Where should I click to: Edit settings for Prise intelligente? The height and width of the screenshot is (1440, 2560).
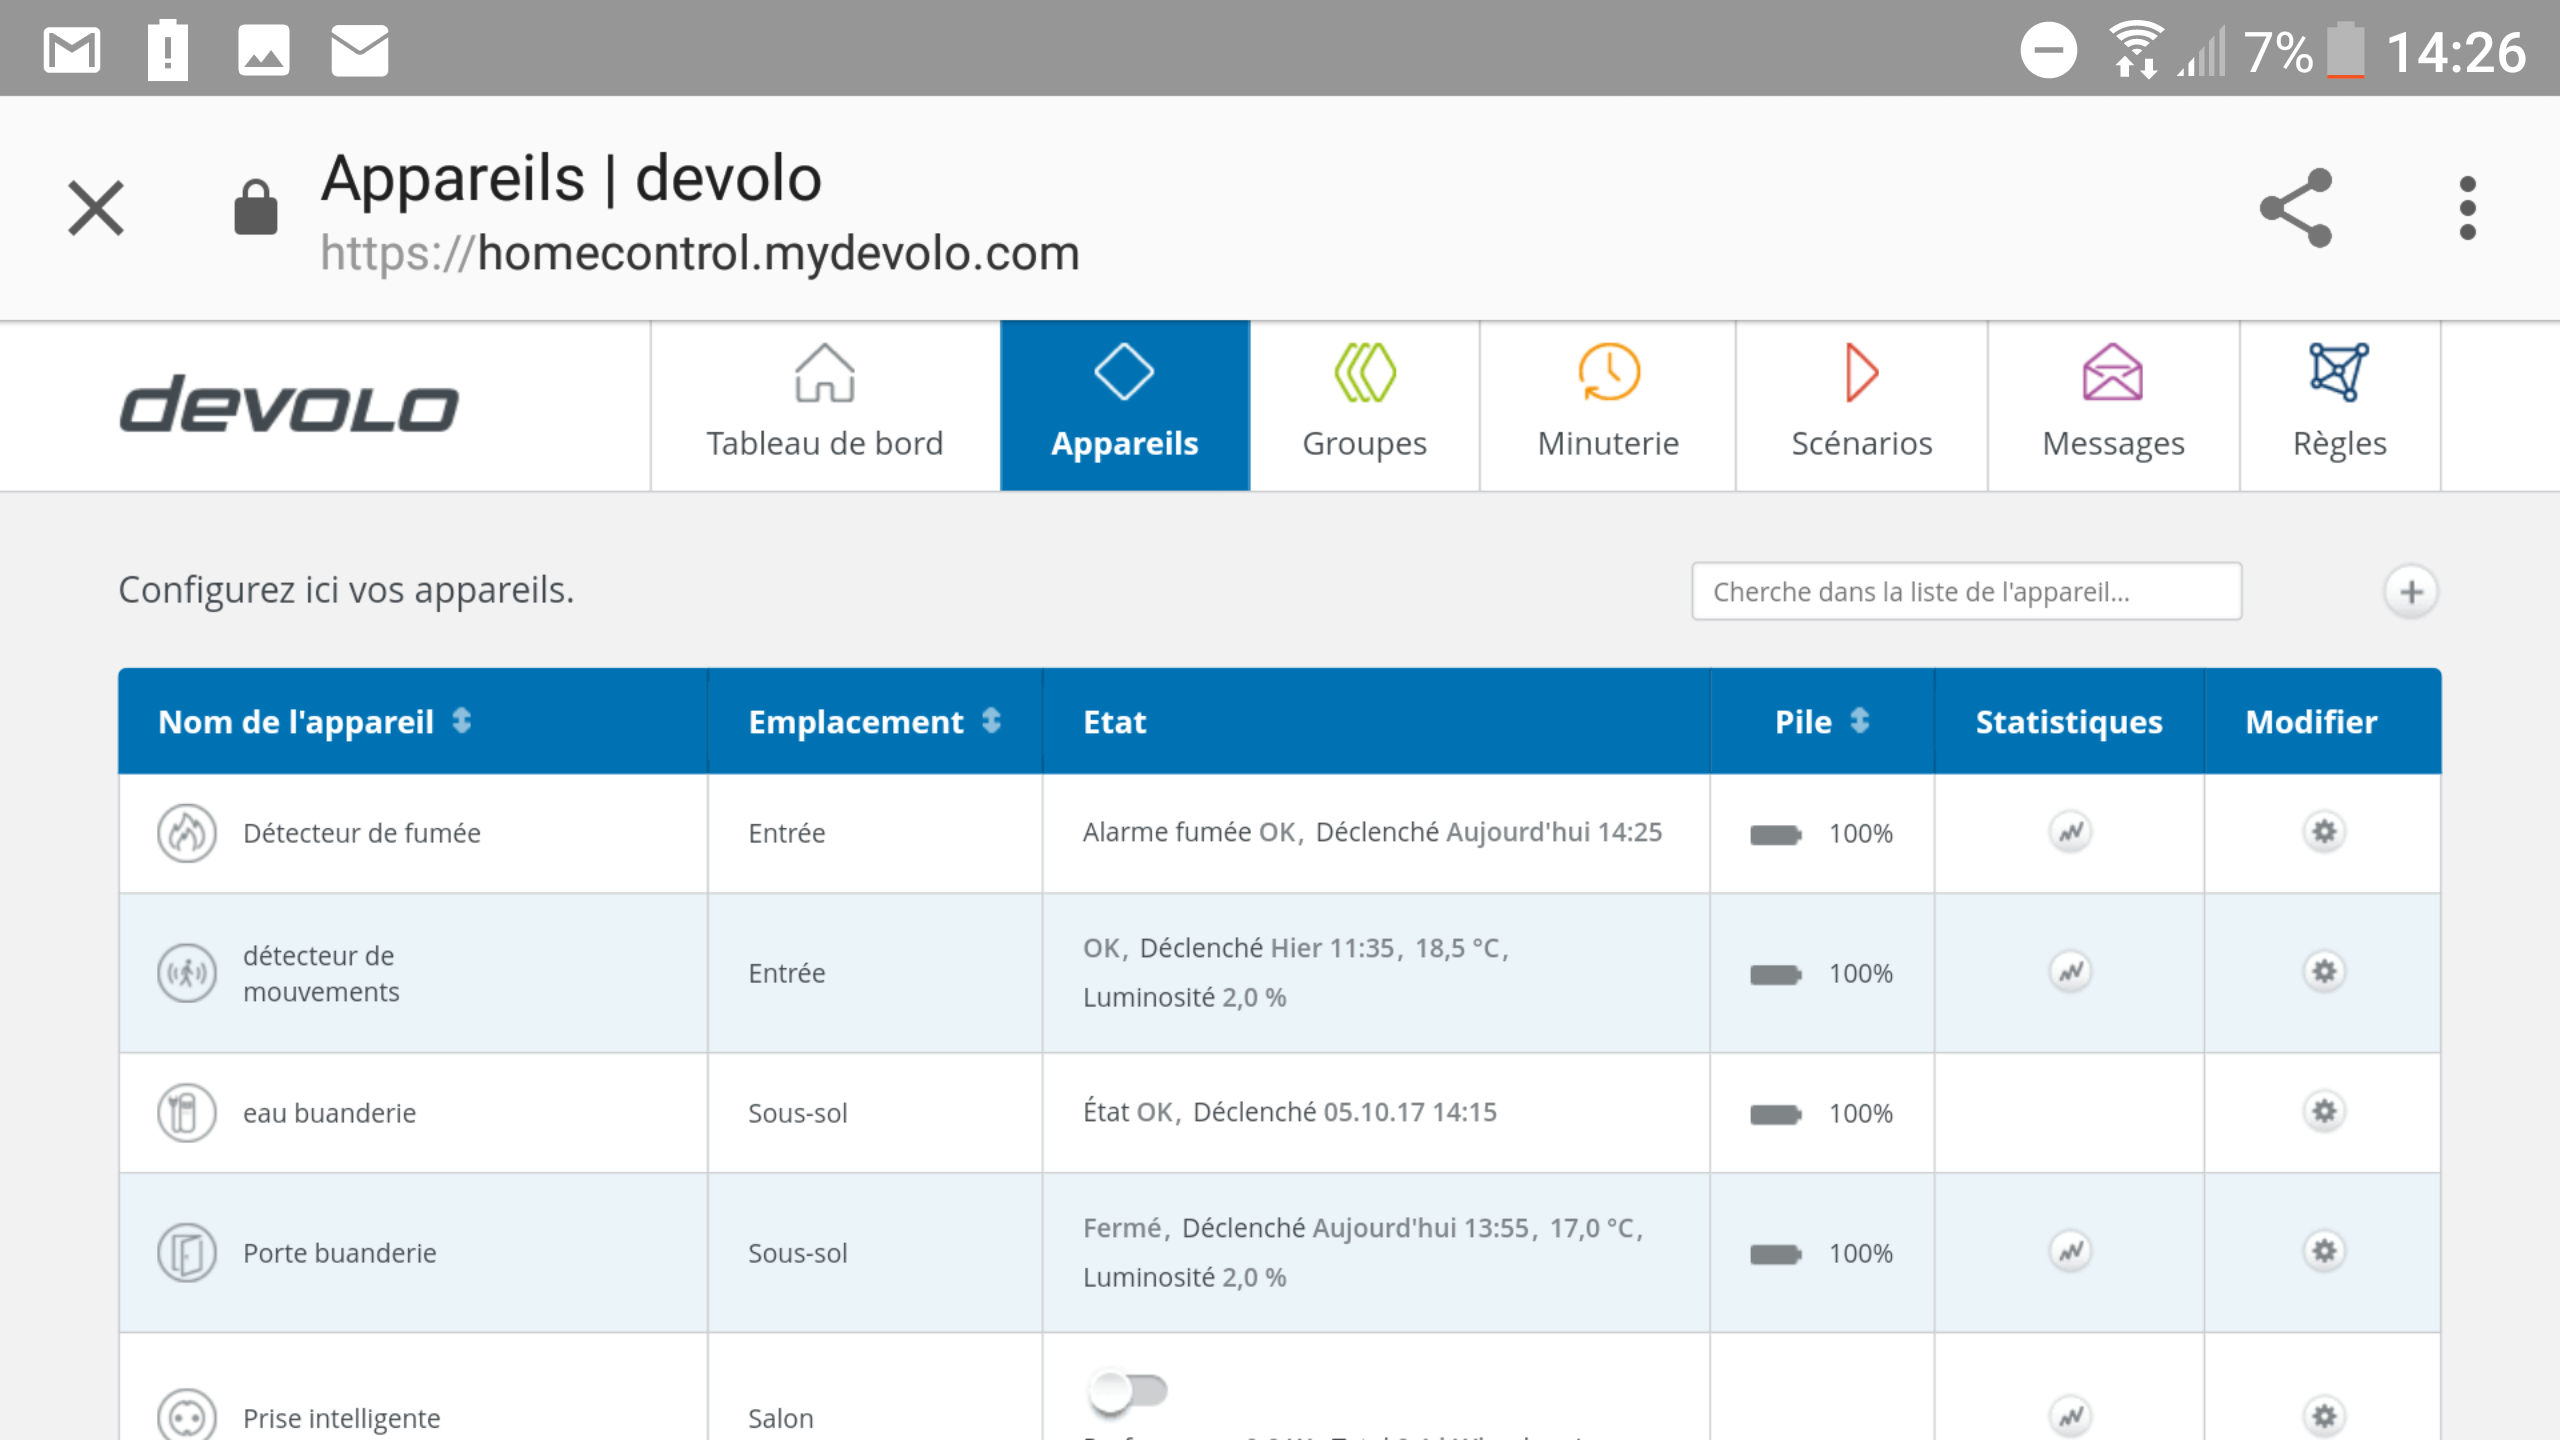(2324, 1416)
